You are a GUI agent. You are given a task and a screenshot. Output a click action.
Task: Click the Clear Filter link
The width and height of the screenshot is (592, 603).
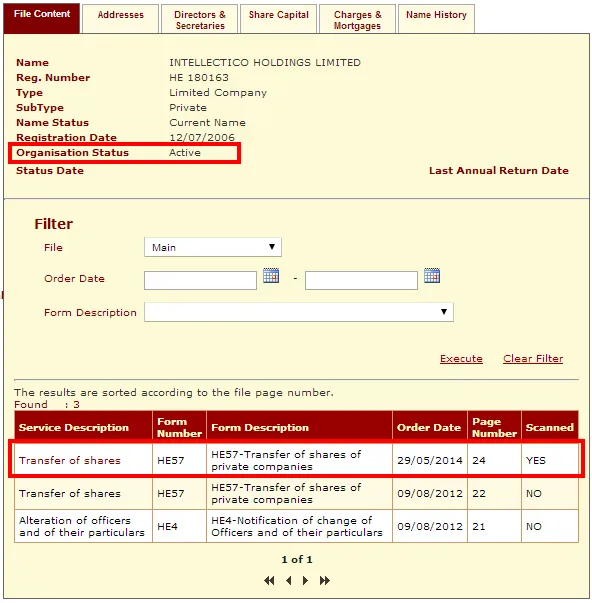(x=533, y=358)
